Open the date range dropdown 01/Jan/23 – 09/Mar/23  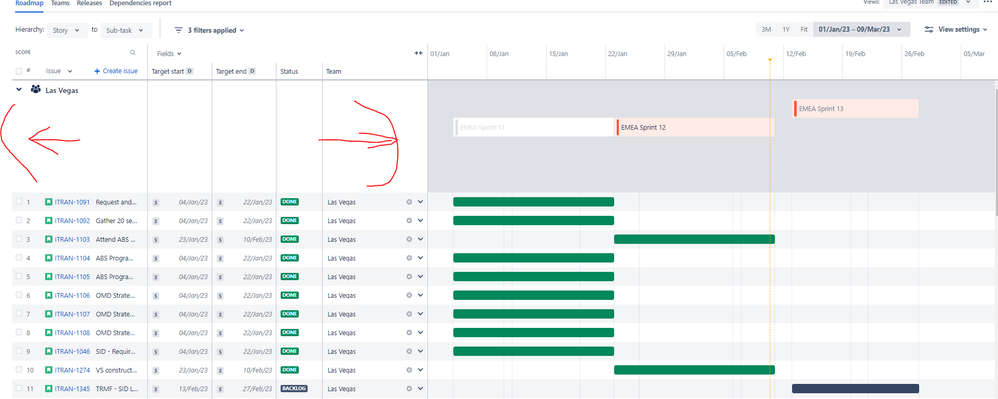861,29
